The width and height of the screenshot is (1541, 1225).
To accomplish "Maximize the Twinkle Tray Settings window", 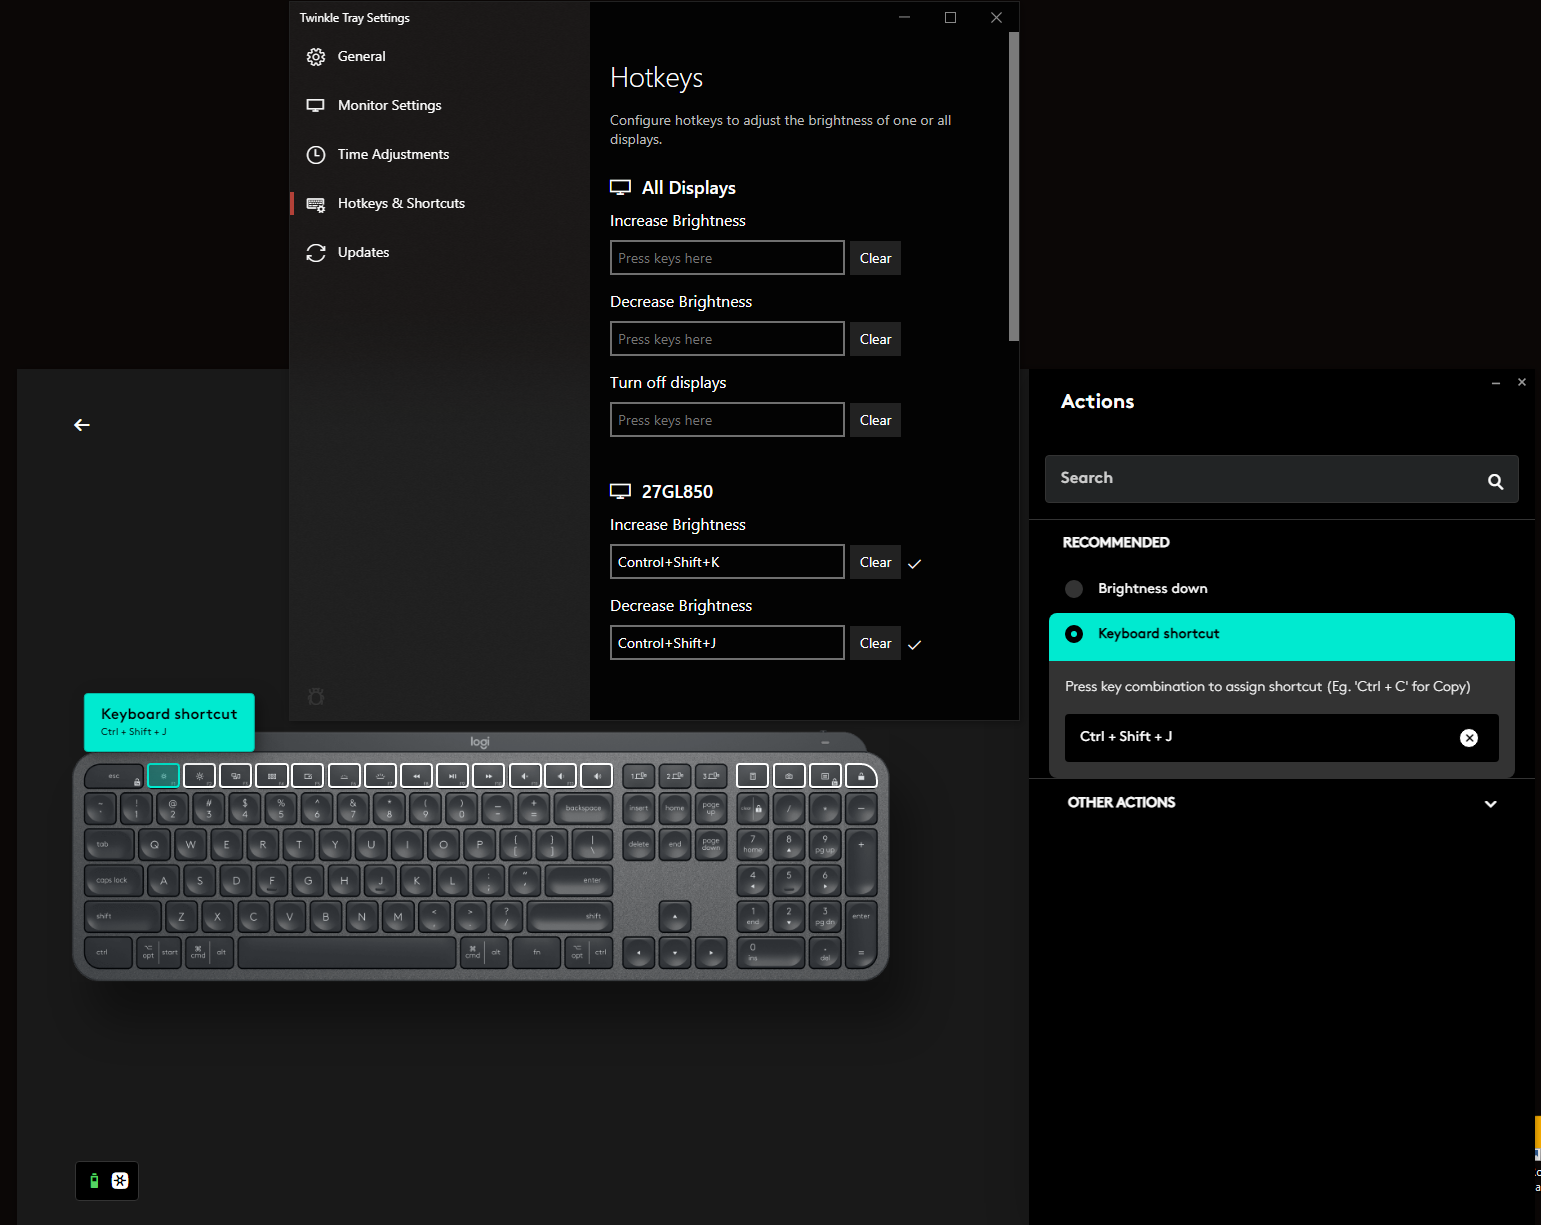I will pyautogui.click(x=950, y=17).
